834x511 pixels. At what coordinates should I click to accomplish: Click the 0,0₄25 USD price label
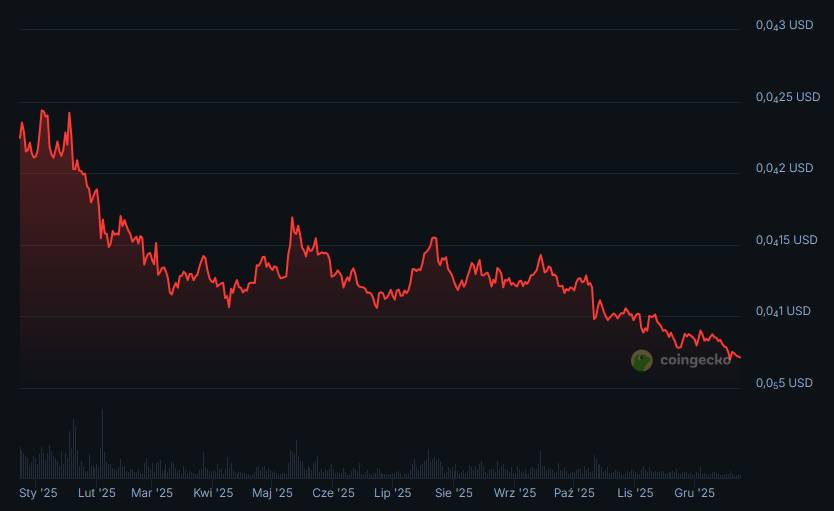tap(787, 97)
